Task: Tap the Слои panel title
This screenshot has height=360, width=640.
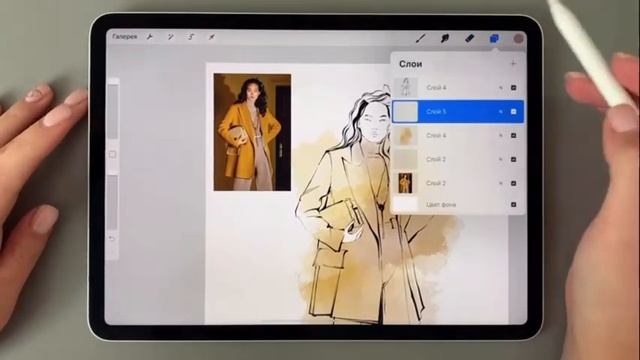Action: coord(411,64)
